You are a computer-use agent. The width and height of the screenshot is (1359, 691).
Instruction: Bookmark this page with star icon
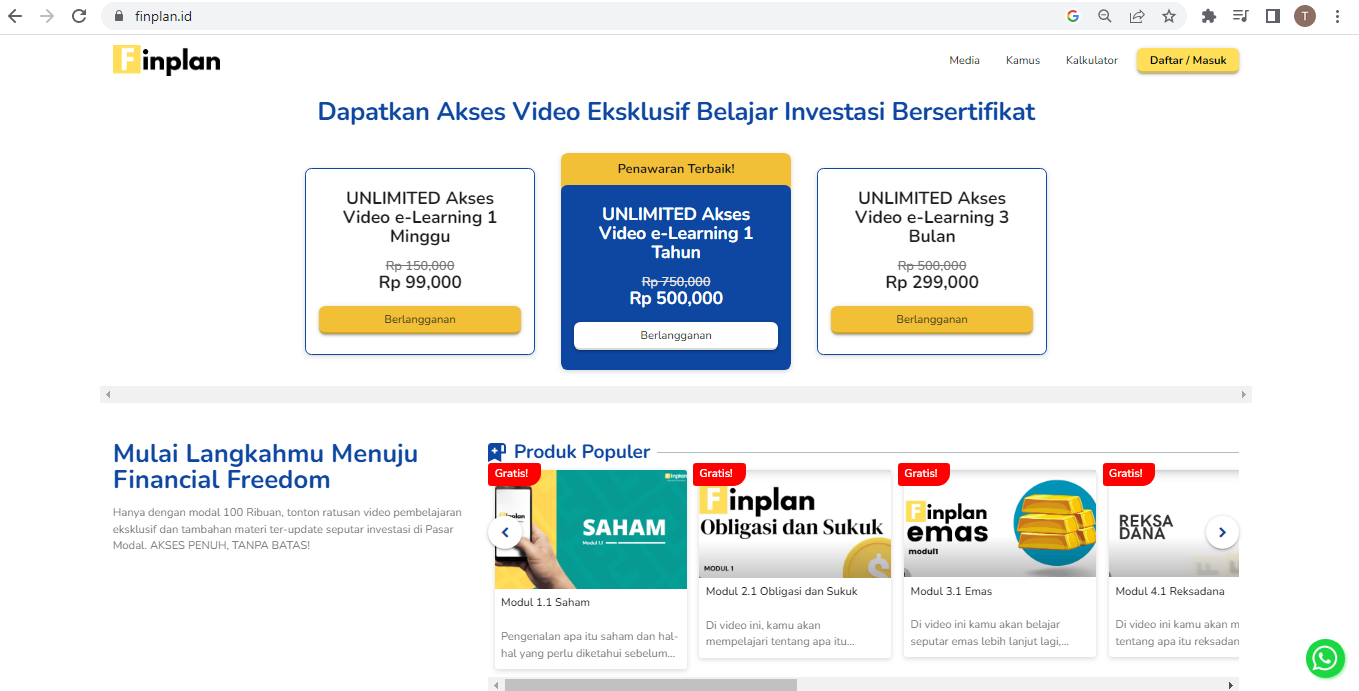[1168, 16]
